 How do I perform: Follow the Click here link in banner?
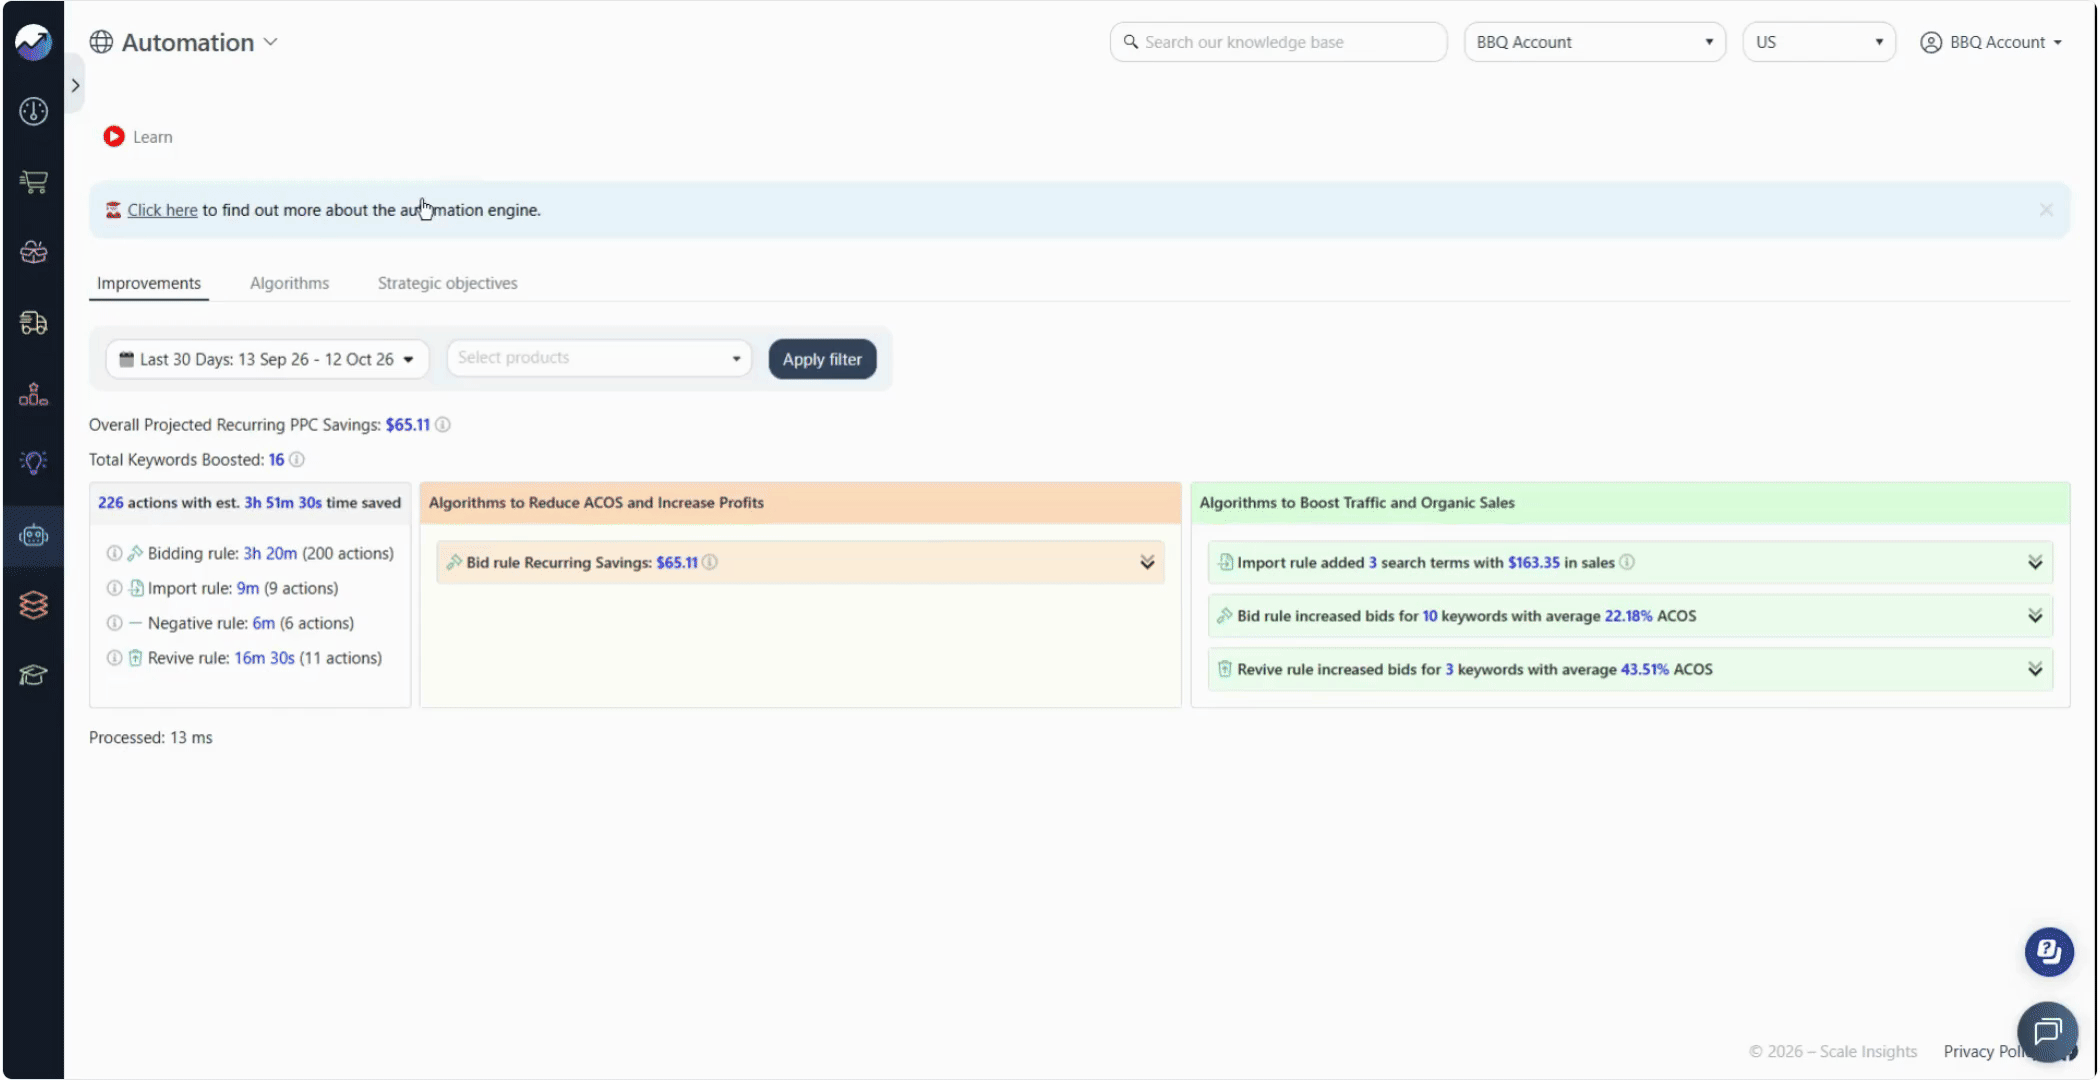click(162, 210)
